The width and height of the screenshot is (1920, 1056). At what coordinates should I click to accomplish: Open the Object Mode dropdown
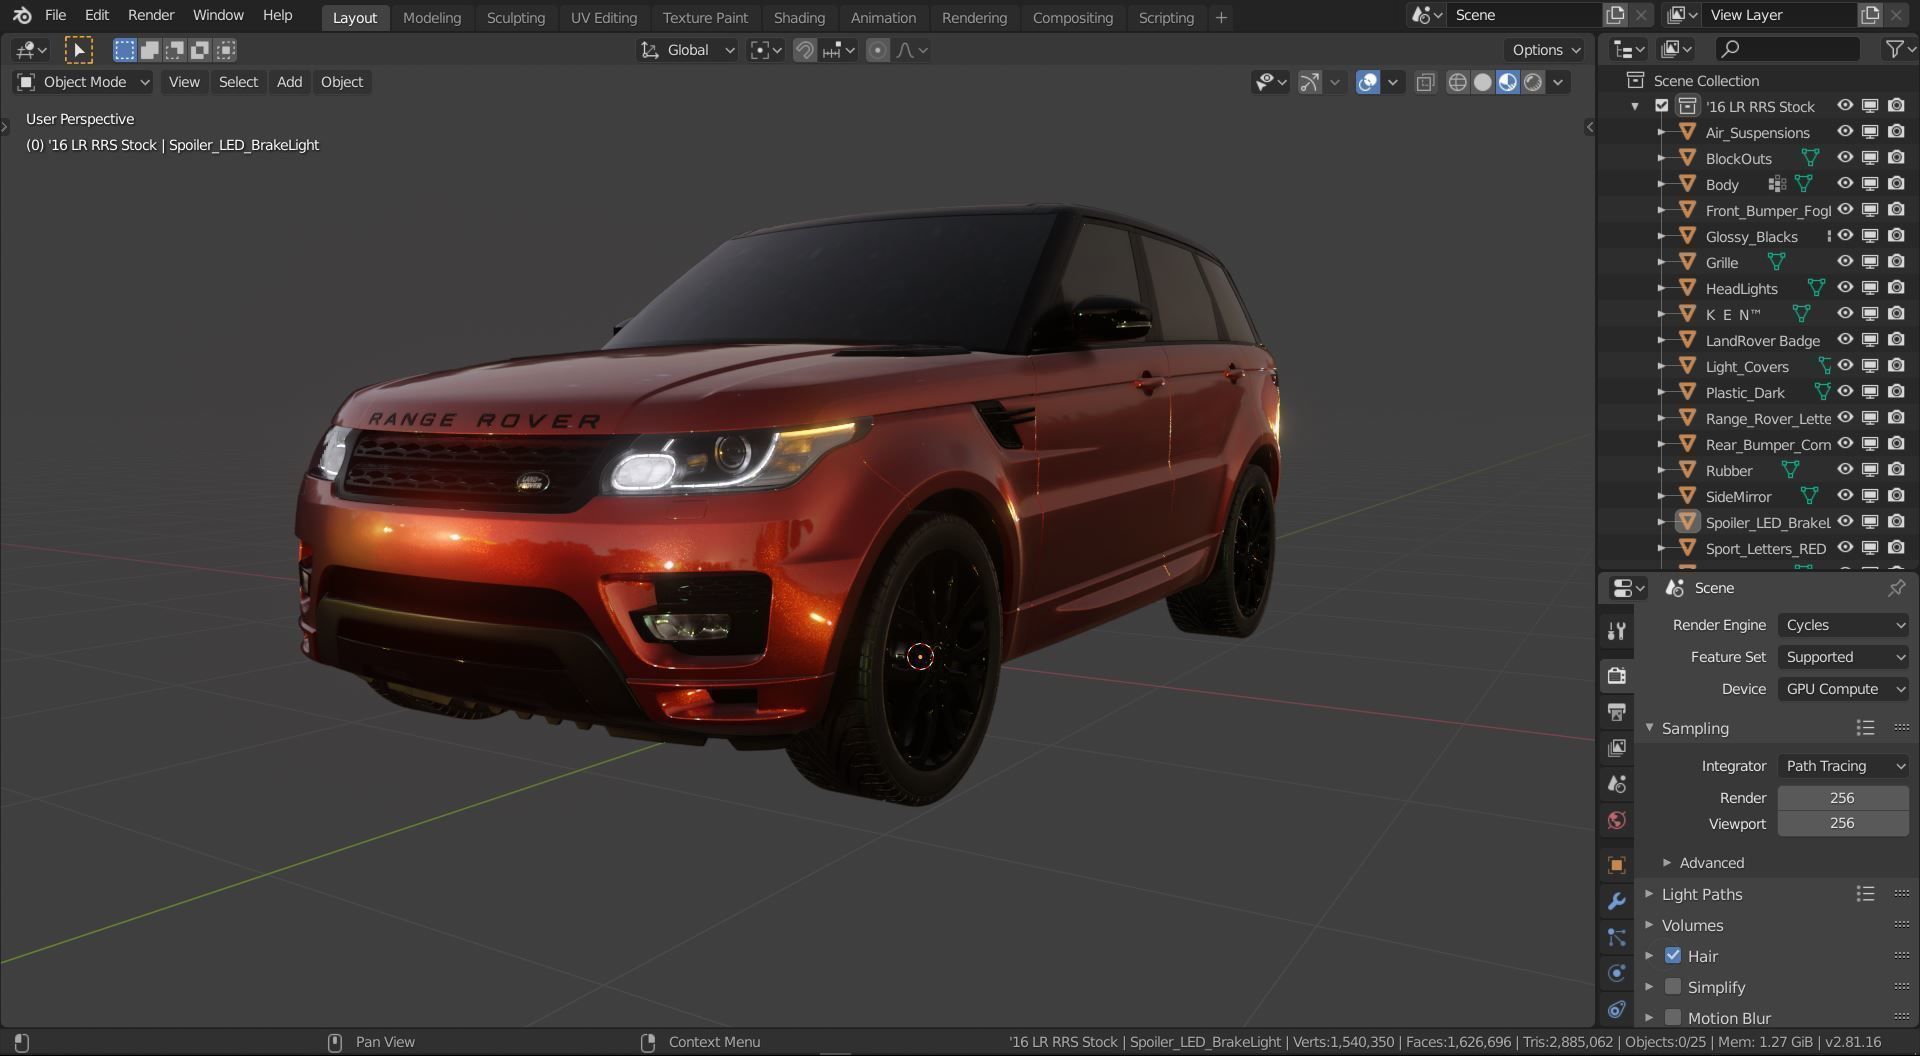pos(82,82)
